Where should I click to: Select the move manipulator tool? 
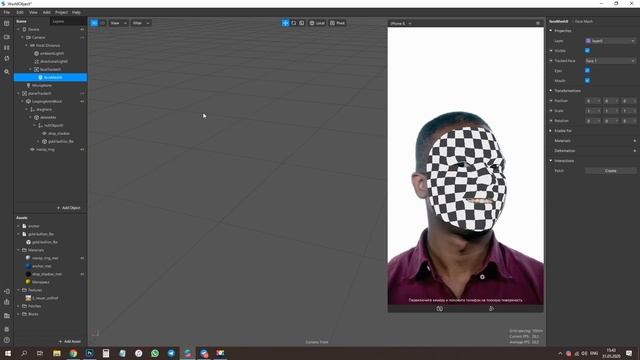click(x=285, y=23)
